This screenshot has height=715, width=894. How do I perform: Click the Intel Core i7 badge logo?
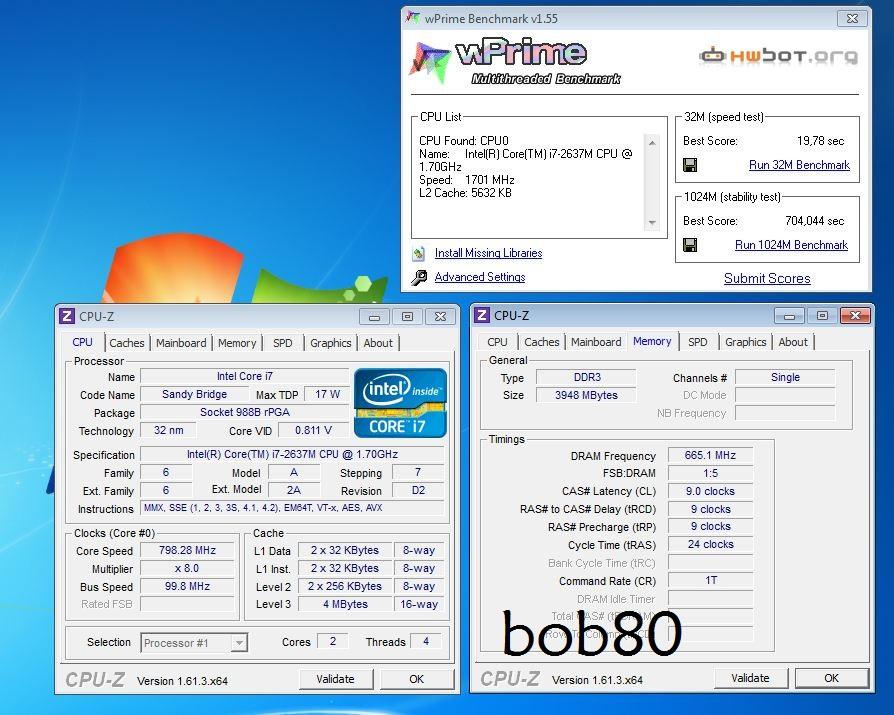400,403
